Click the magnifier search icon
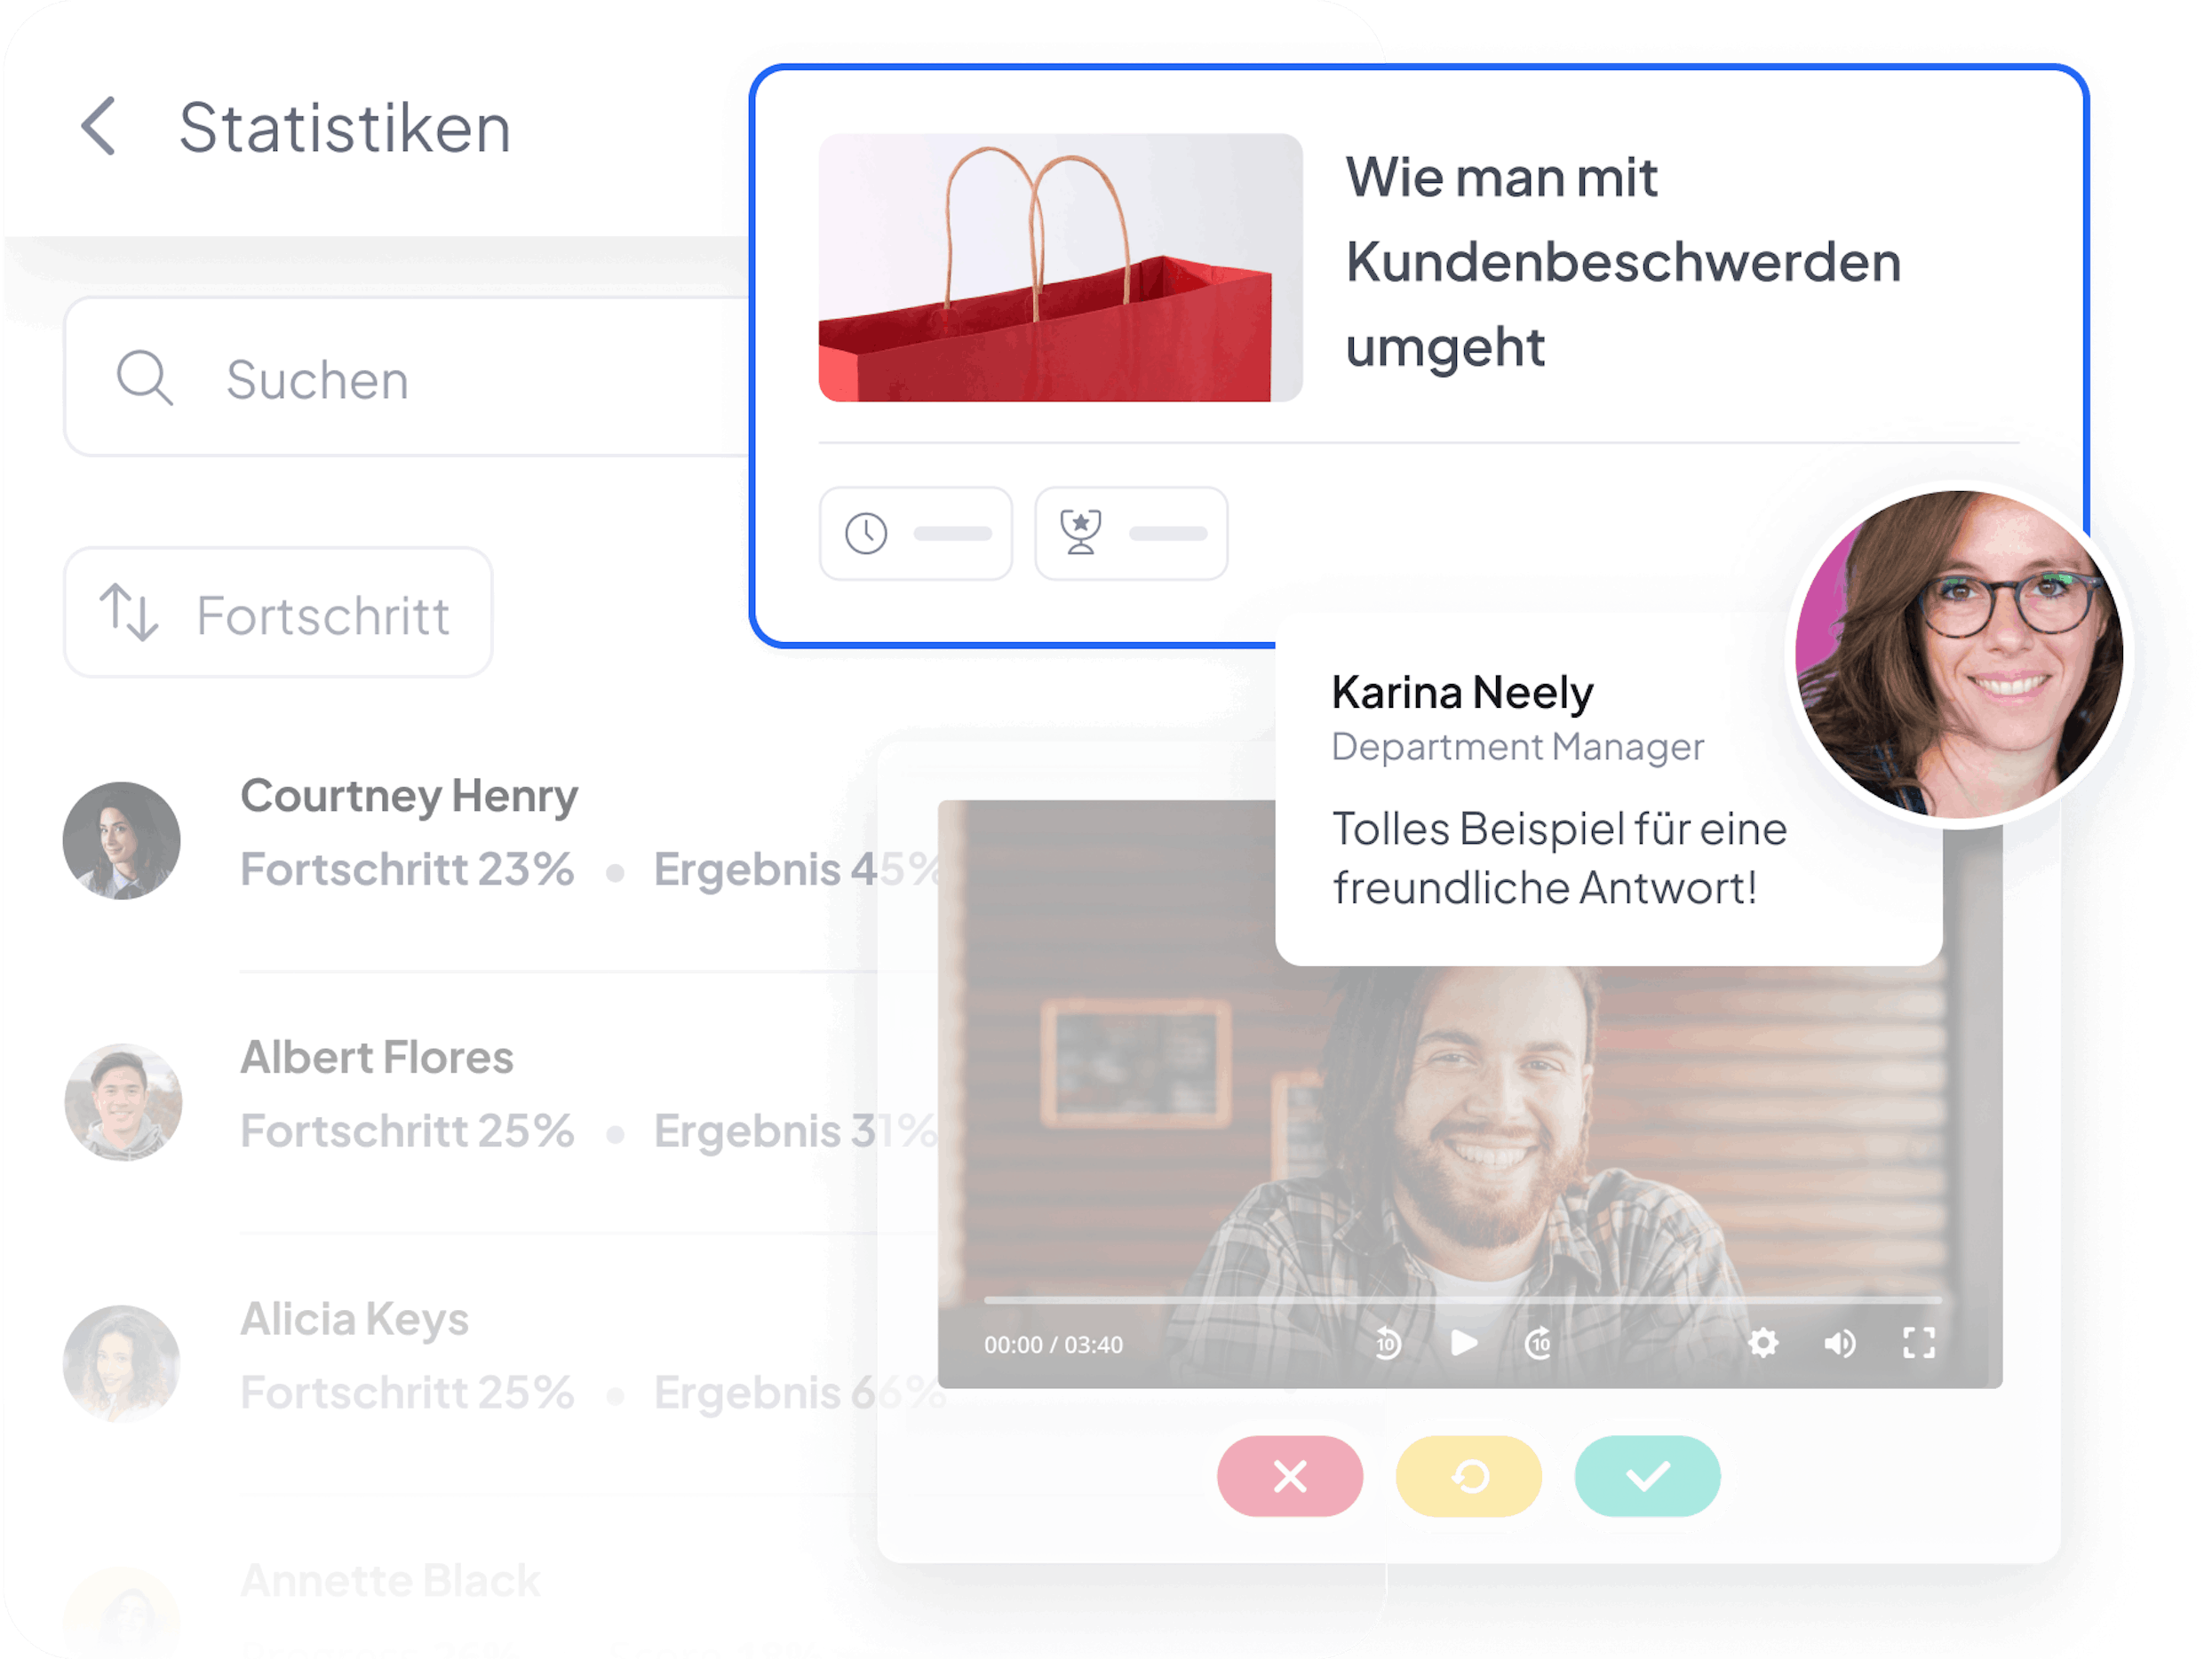 tap(144, 378)
